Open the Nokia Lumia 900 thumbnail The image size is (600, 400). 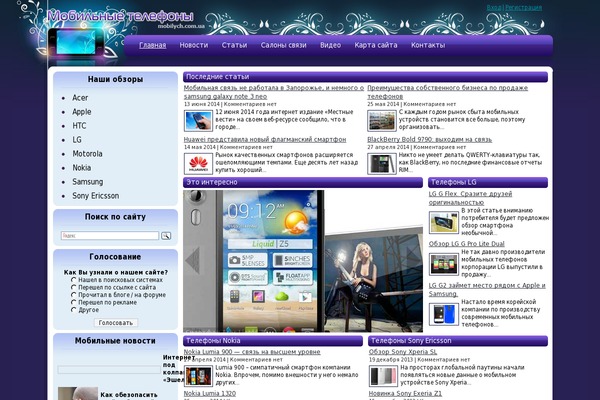click(x=198, y=376)
